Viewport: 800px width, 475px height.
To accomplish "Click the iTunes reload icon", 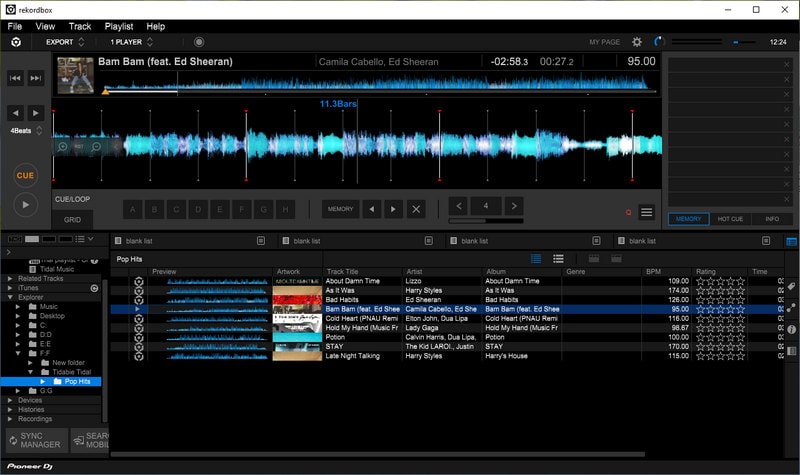I will pyautogui.click(x=94, y=288).
